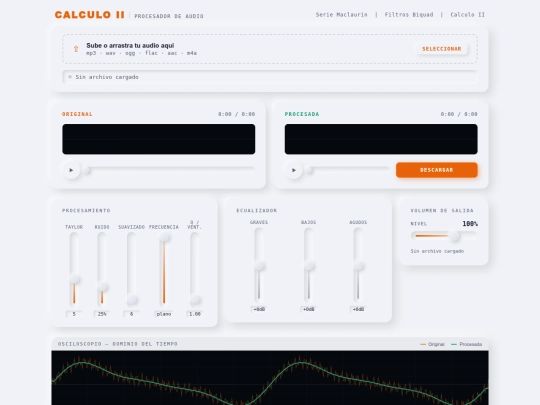Click the Q value '1.00'
This screenshot has width=540, height=405.
[195, 314]
